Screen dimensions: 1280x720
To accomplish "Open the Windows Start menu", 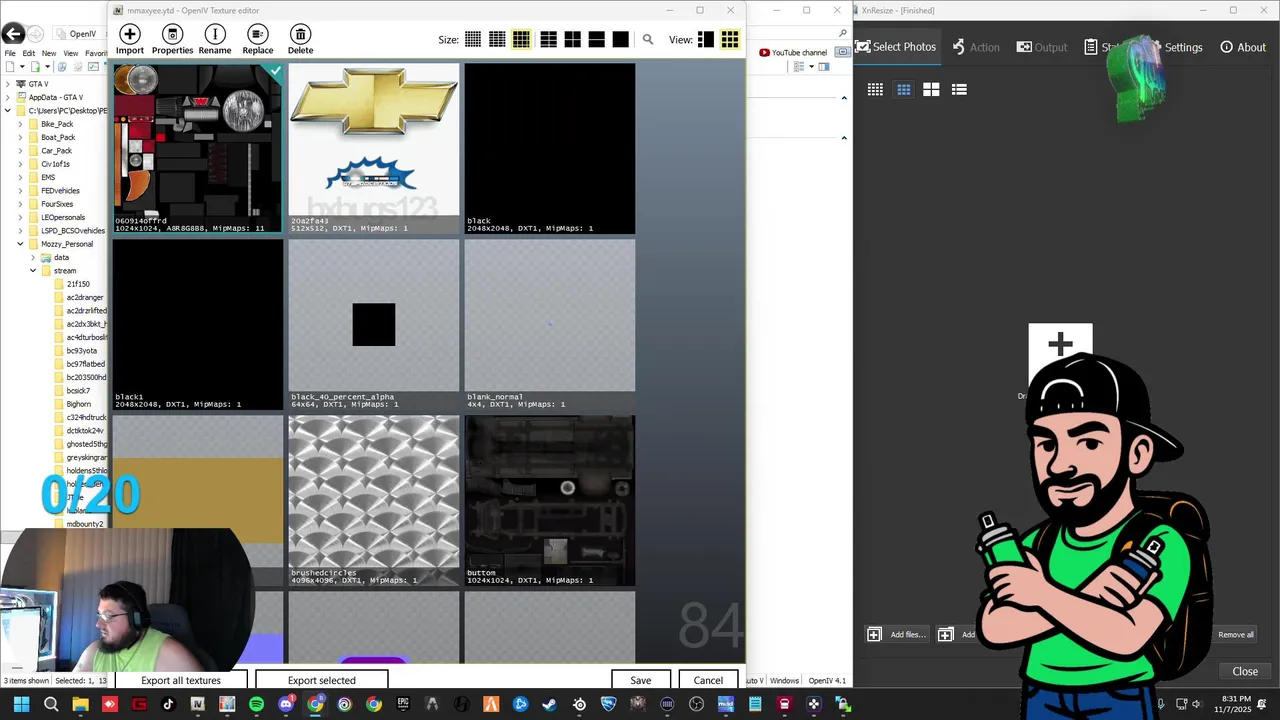I will click(21, 704).
